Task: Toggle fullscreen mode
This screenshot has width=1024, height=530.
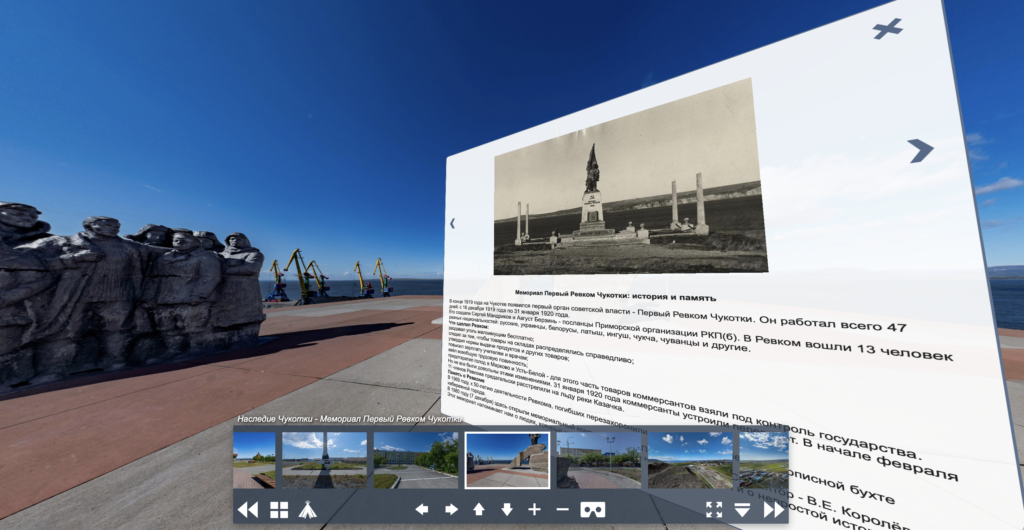Action: coord(714,510)
